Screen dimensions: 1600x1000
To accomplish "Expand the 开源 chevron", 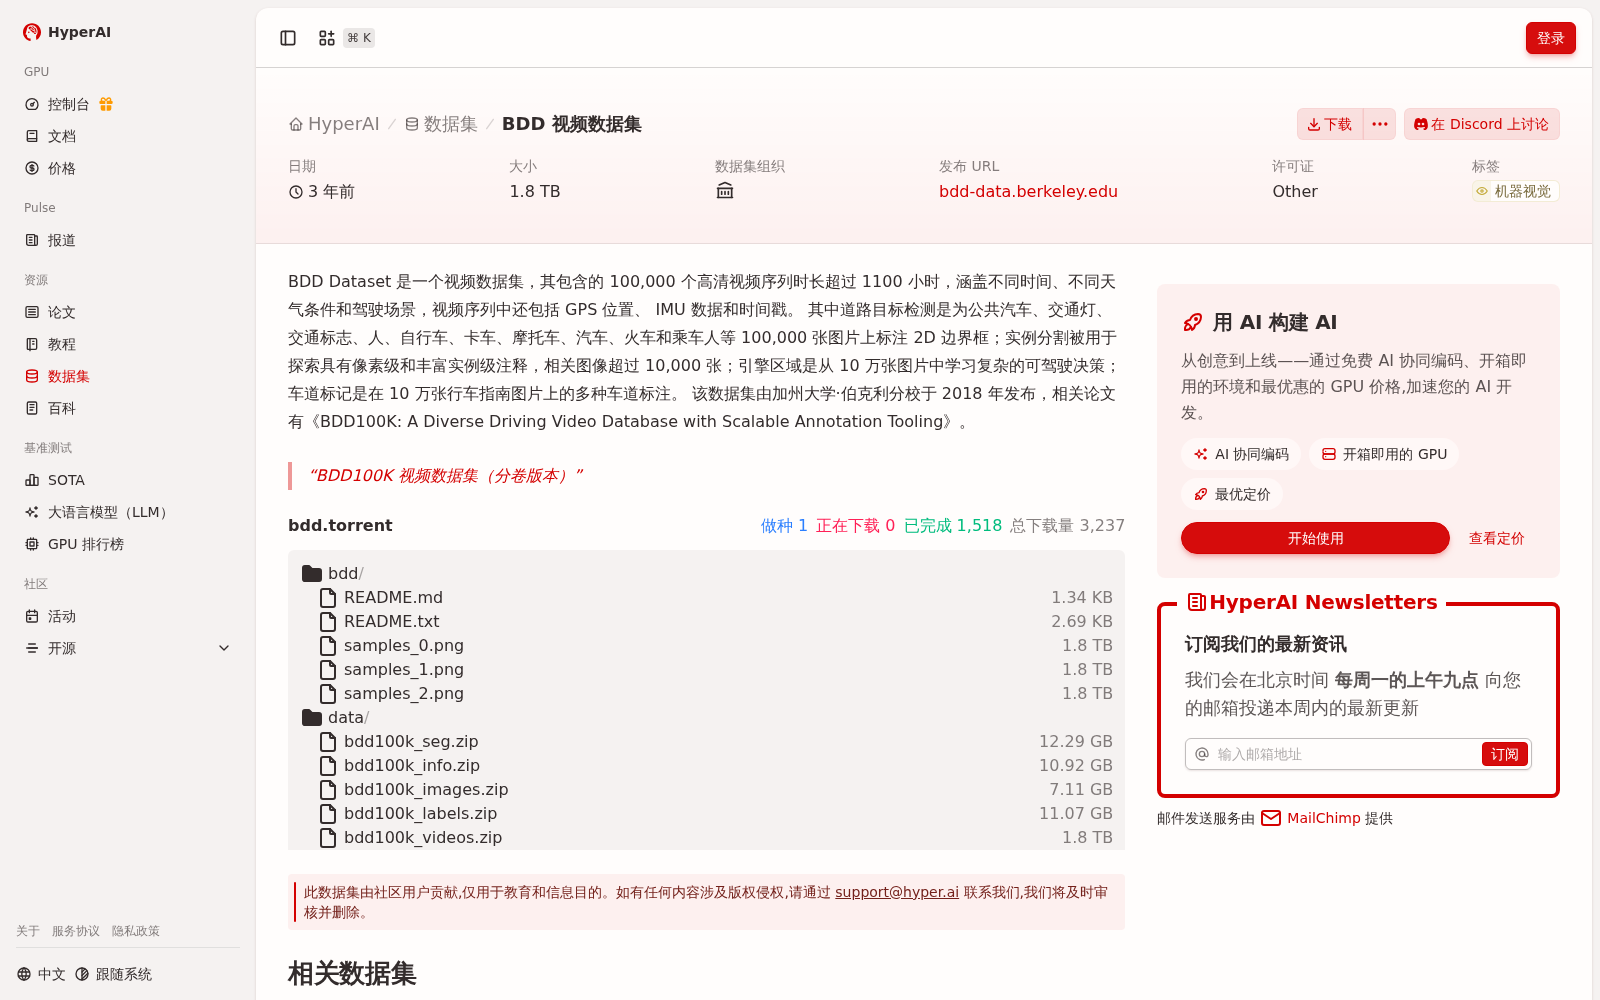I will [x=224, y=648].
